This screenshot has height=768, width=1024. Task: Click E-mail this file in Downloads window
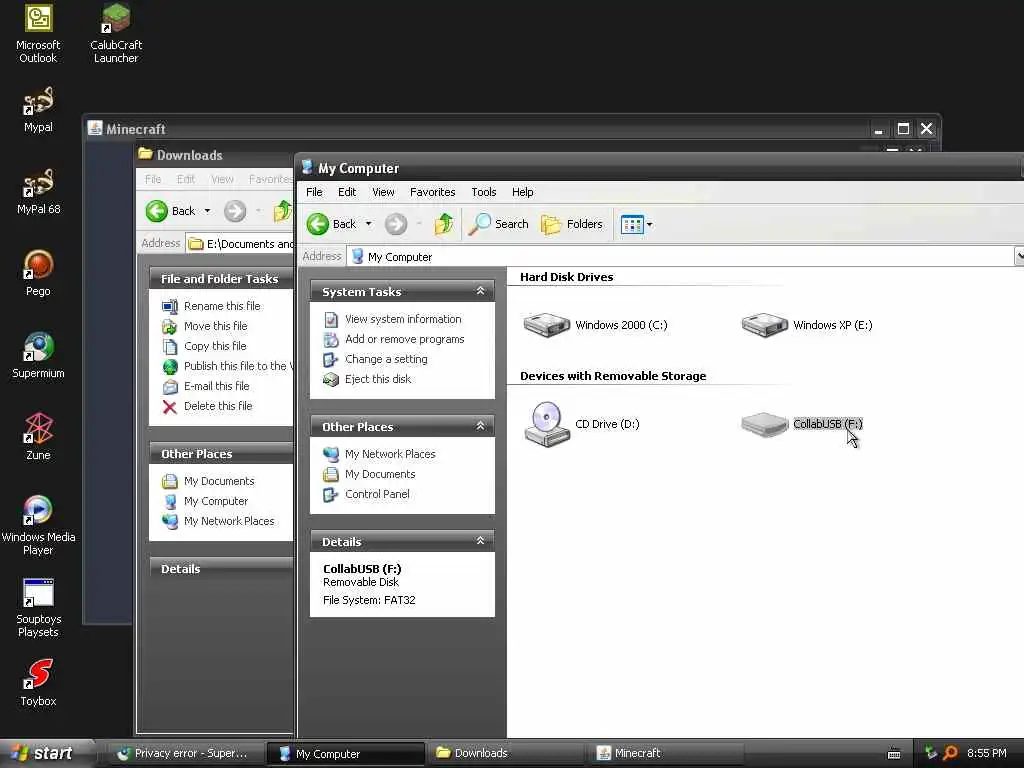pos(216,386)
